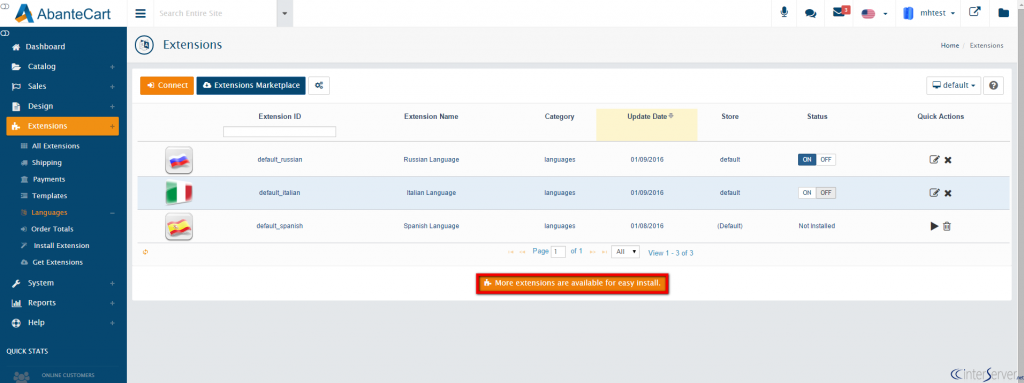Select Install Extension submenu item
The height and width of the screenshot is (383, 1024).
coord(61,246)
